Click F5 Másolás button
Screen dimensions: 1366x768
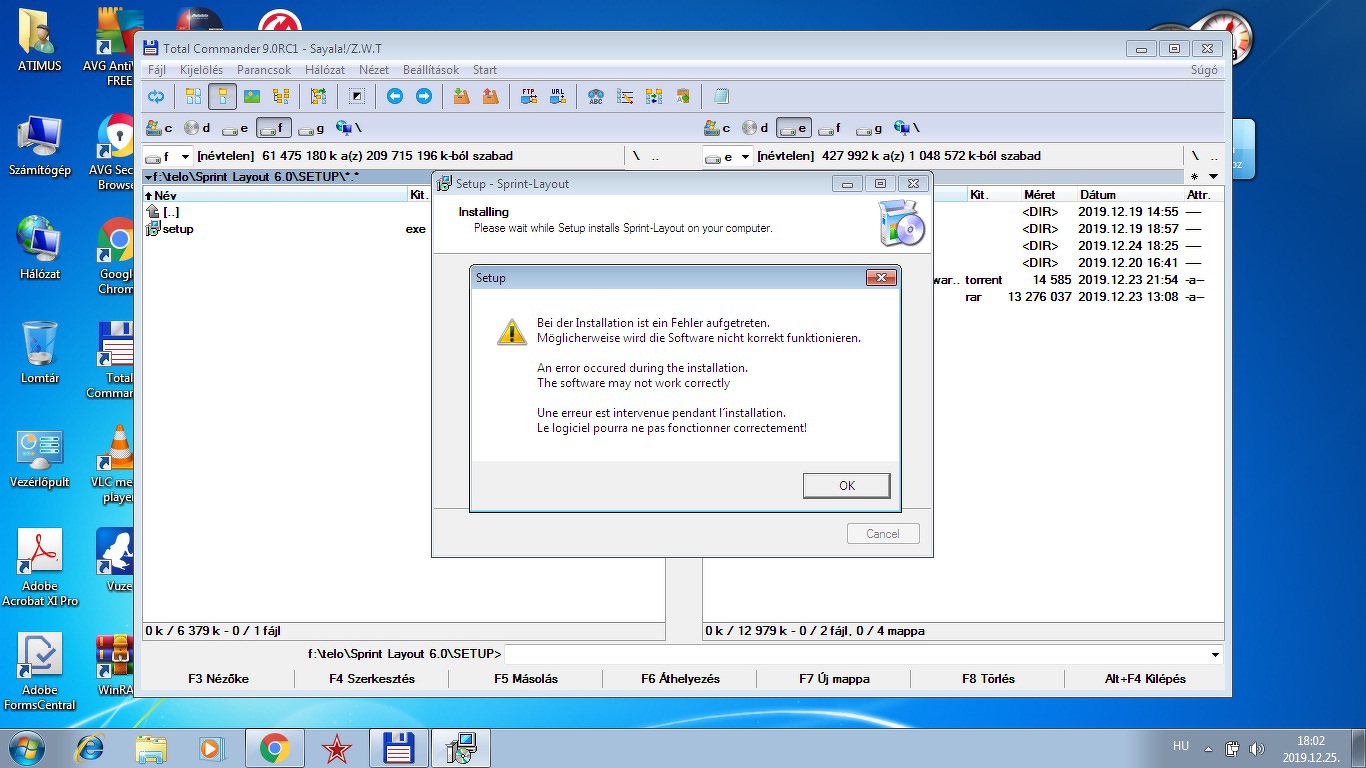[x=526, y=679]
